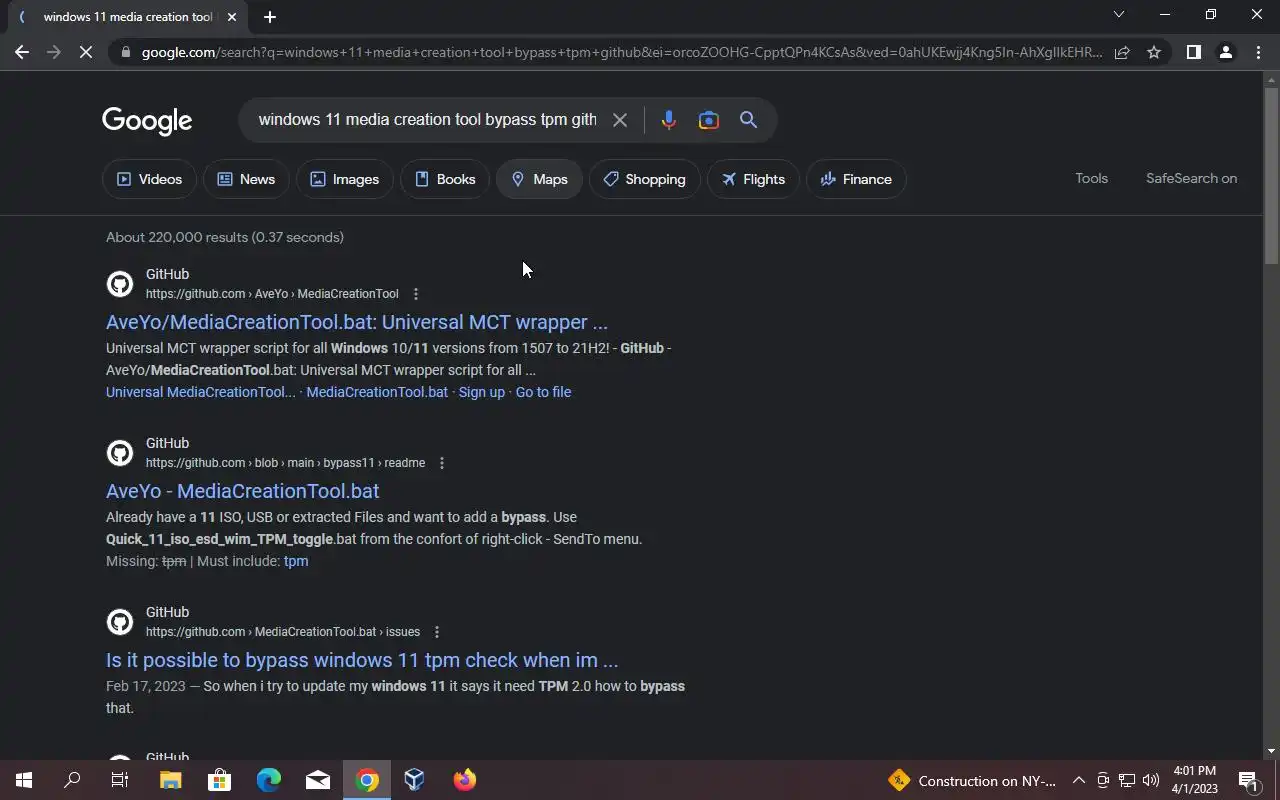Screen dimensions: 1280x800
Task: Open tab search dropdown chevron
Action: coord(1119,14)
